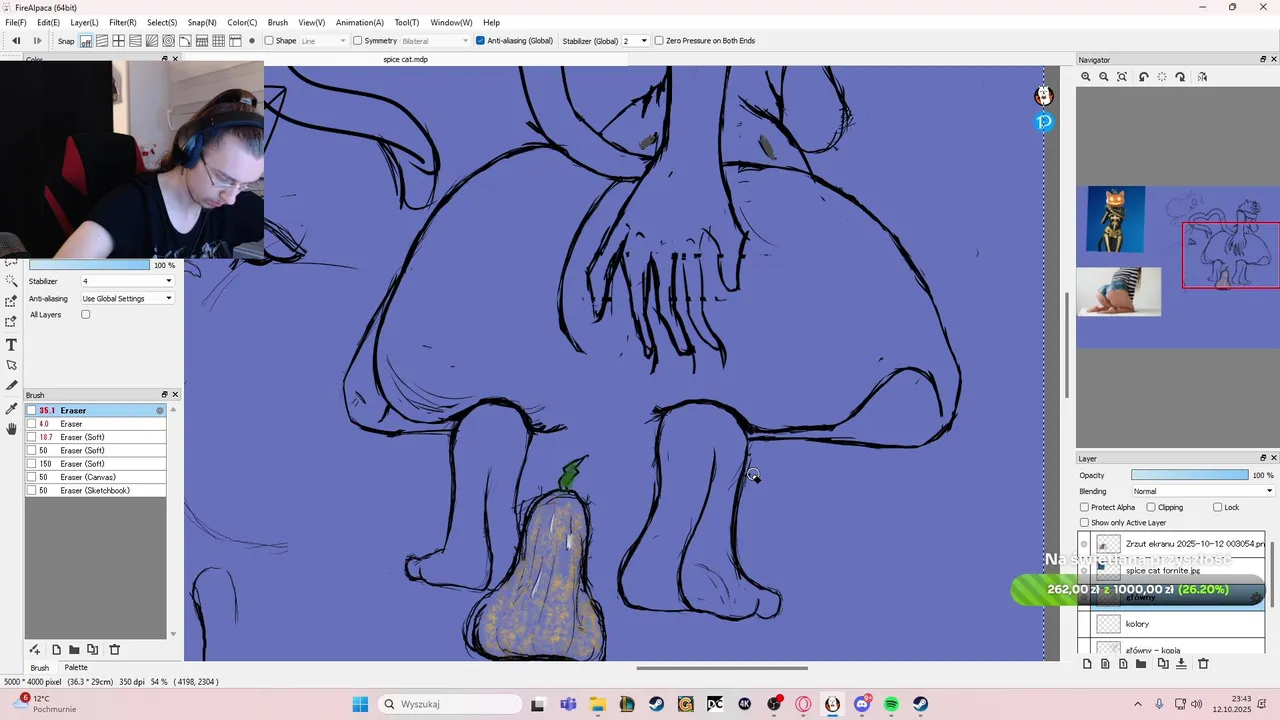The width and height of the screenshot is (1280, 720).
Task: Toggle Zero Pressure on Both Ends
Action: point(659,41)
